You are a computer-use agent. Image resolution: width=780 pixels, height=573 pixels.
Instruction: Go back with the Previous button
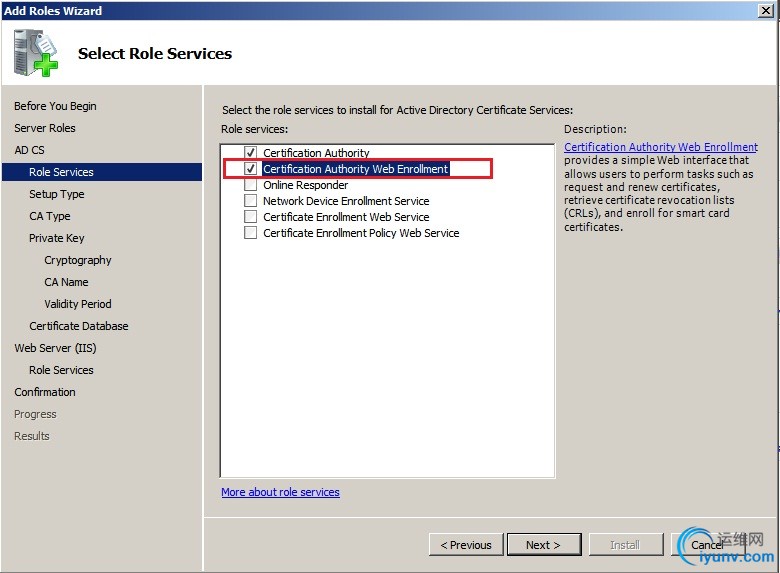(x=466, y=545)
